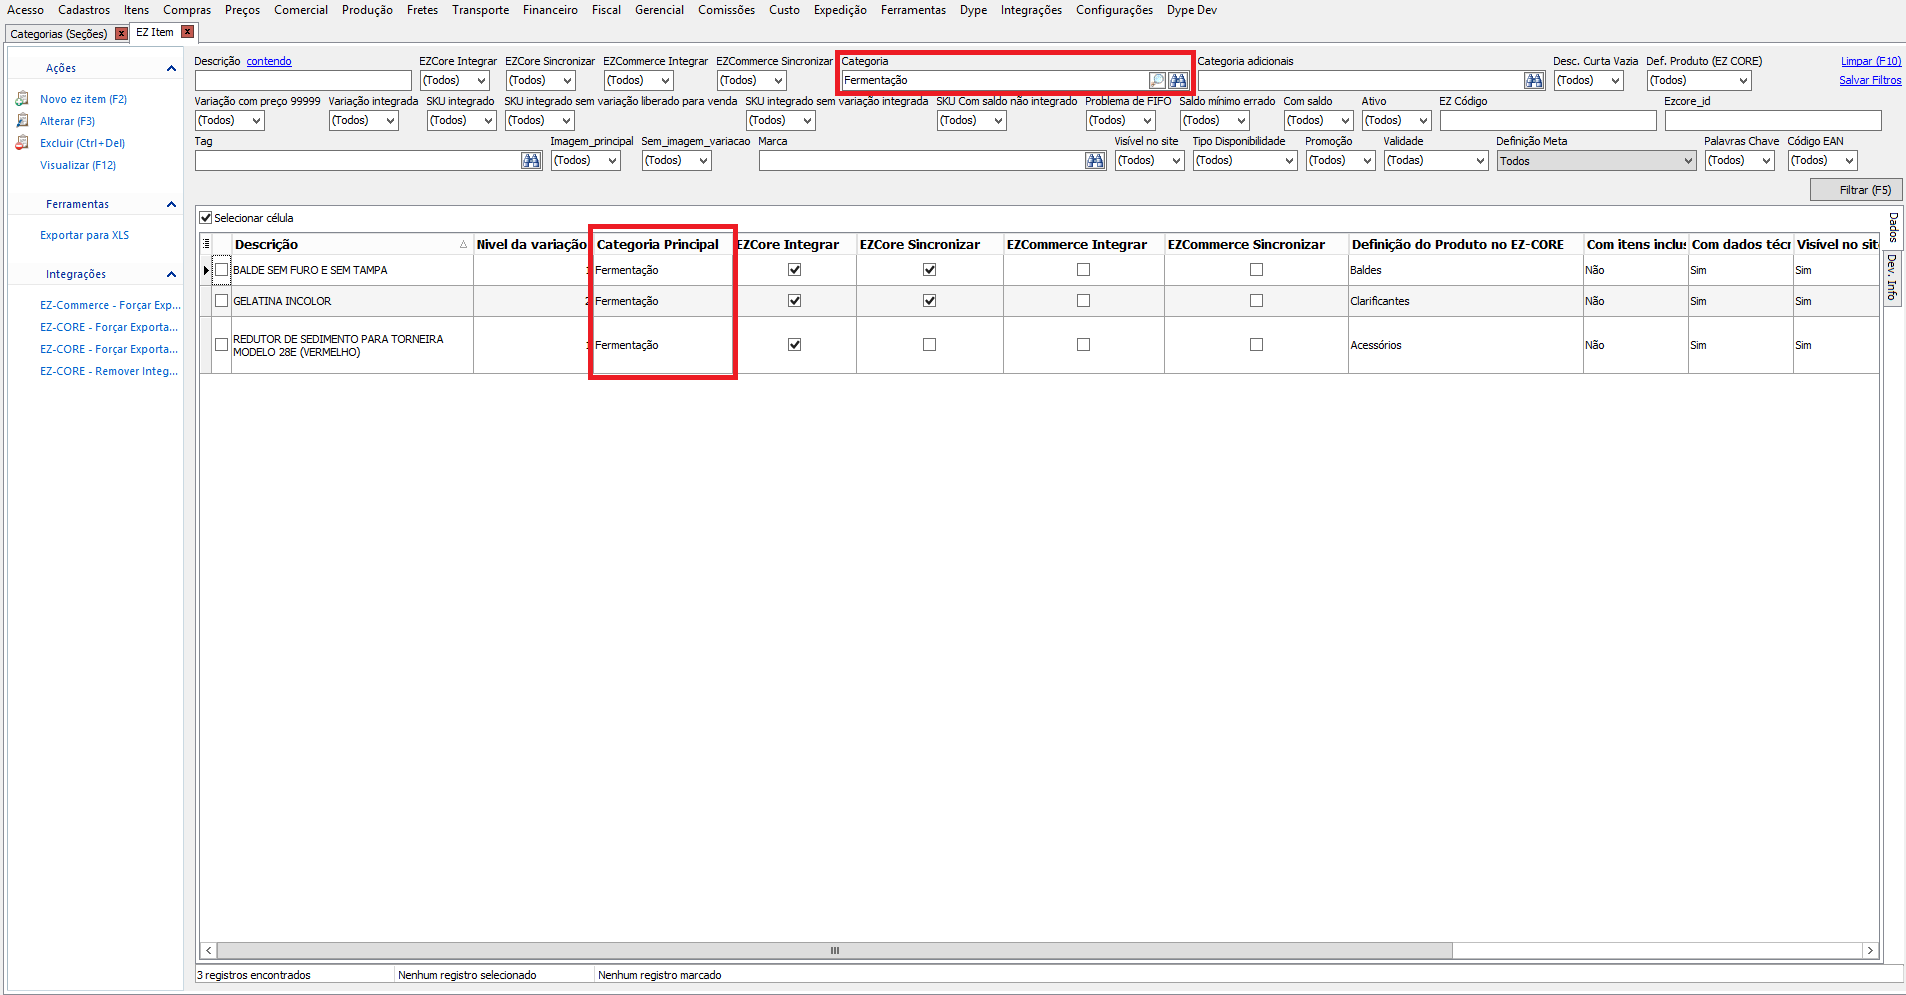
Task: Click the left arrow of horizontal scrollbar
Action: click(x=208, y=950)
